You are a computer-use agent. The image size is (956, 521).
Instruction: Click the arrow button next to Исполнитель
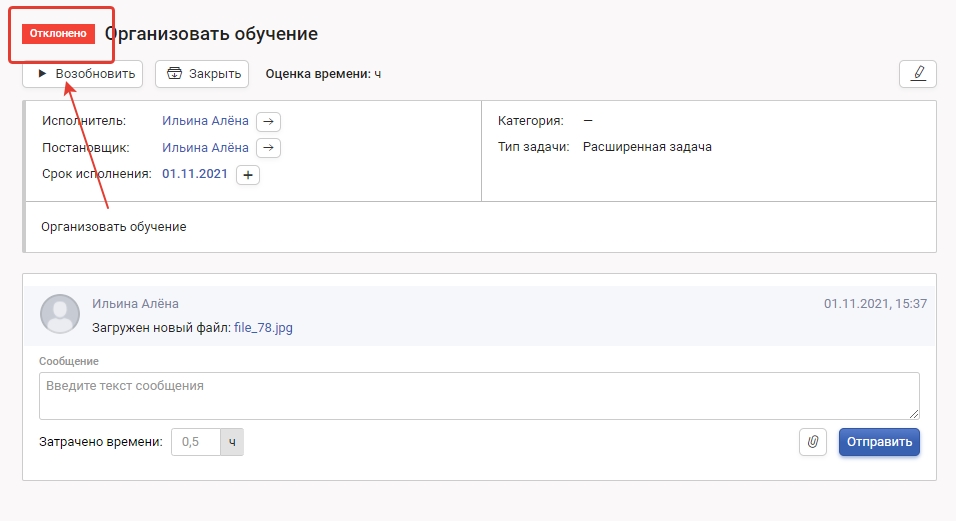click(x=268, y=121)
